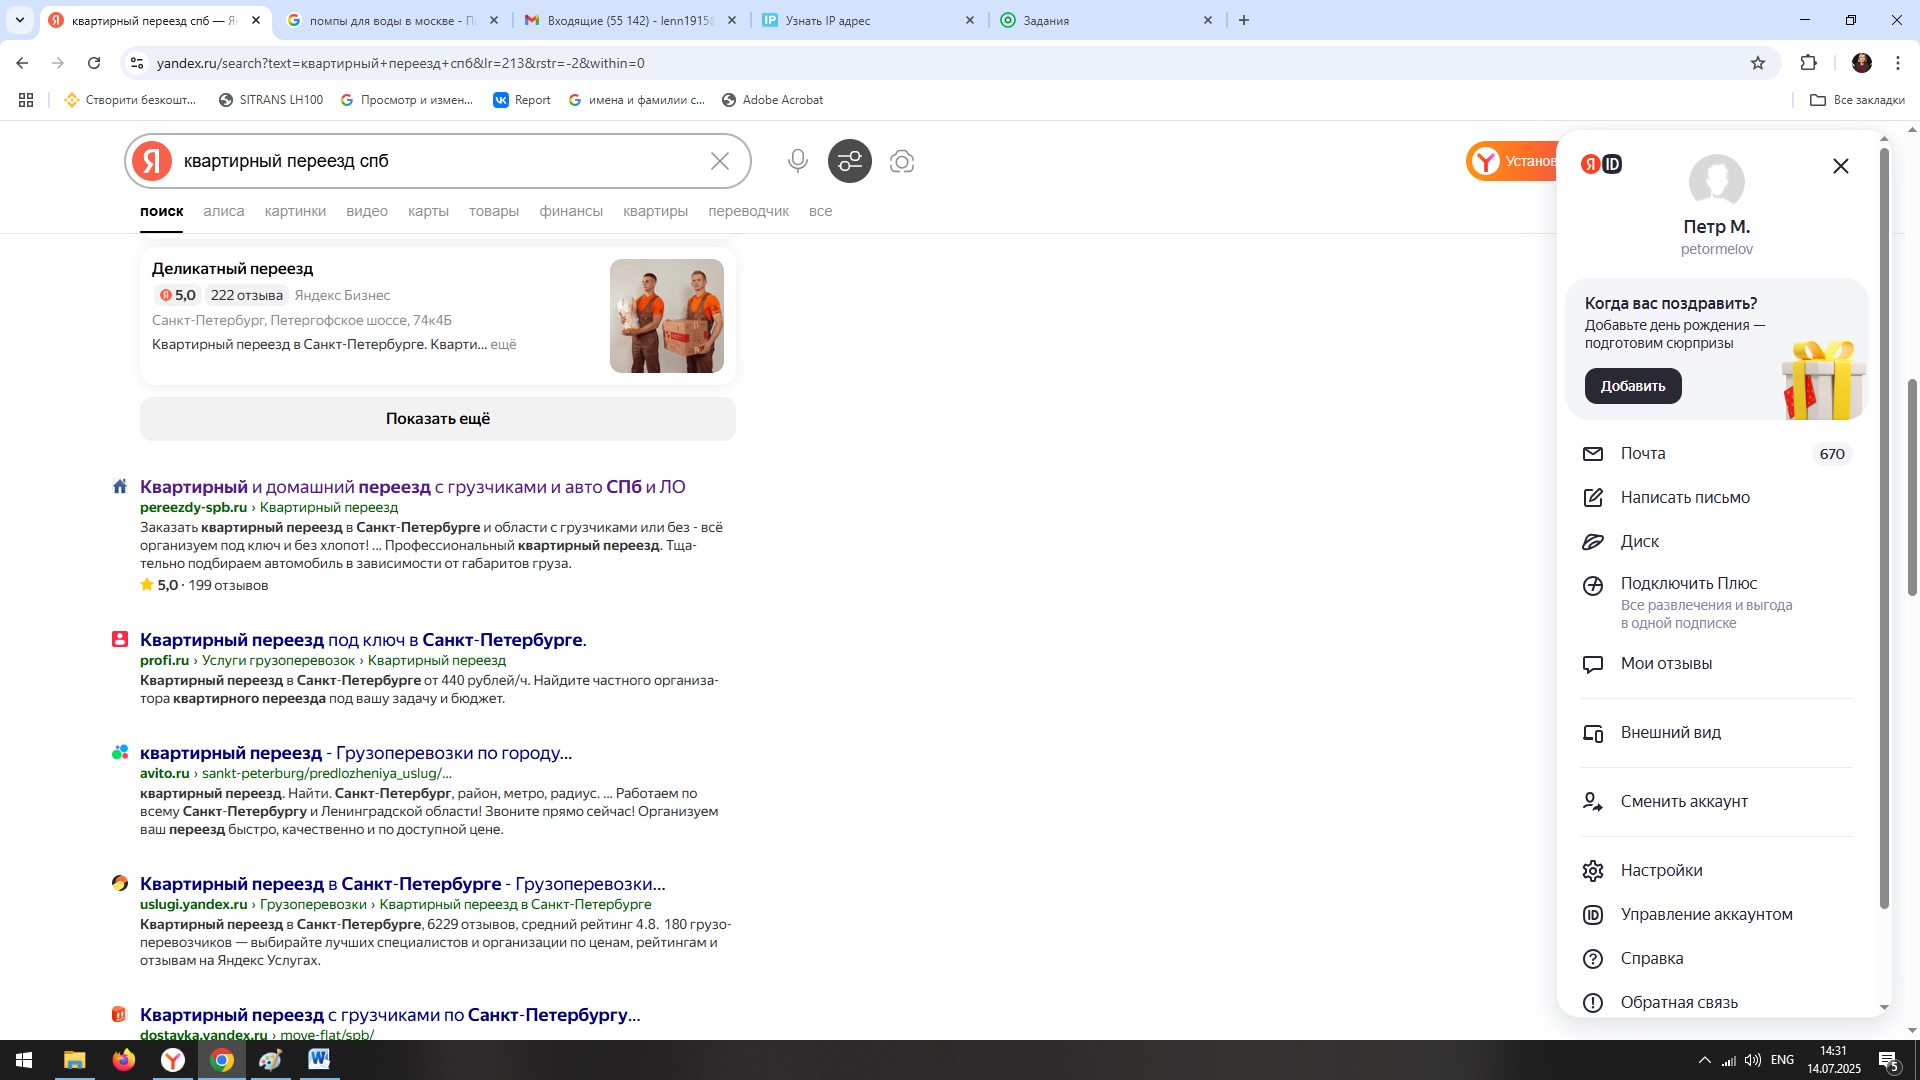
Task: Open Настройки gear icon
Action: (x=1593, y=871)
